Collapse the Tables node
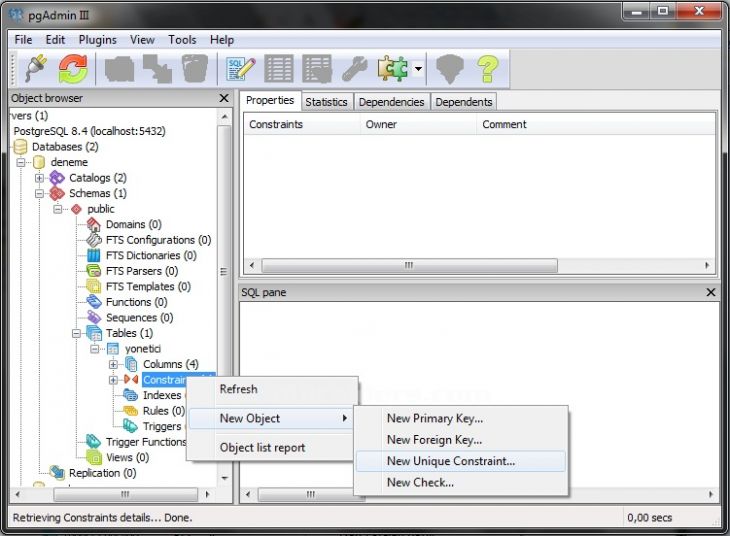The image size is (730, 536). [x=76, y=333]
